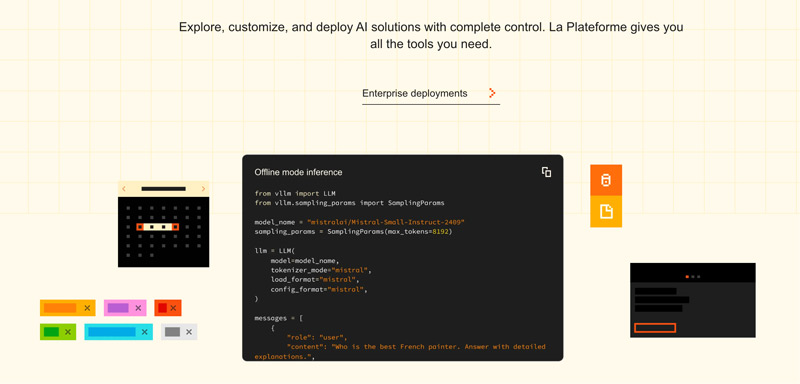Image resolution: width=800 pixels, height=384 pixels.
Task: Go to previous month in calendar widget
Action: [124, 189]
